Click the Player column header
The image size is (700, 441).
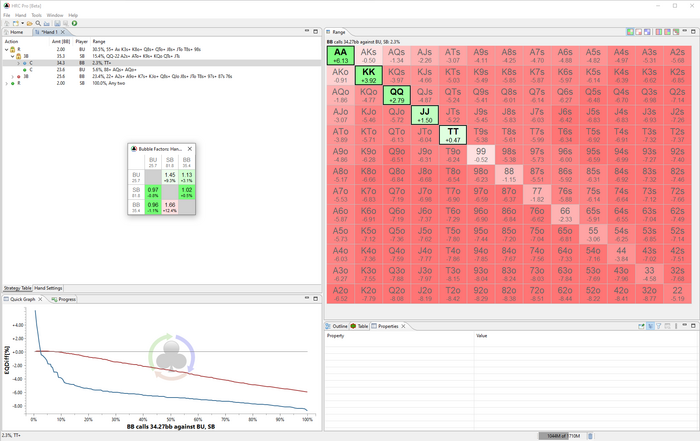pyautogui.click(x=82, y=42)
